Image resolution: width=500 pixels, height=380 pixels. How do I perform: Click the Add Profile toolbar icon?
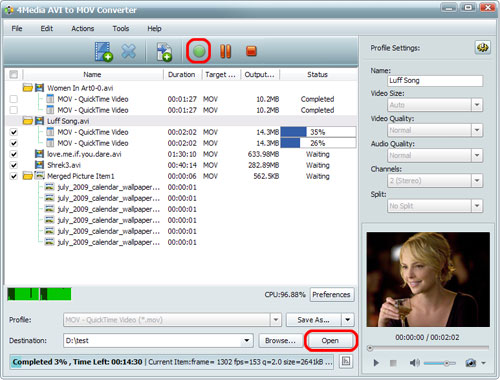pos(164,52)
